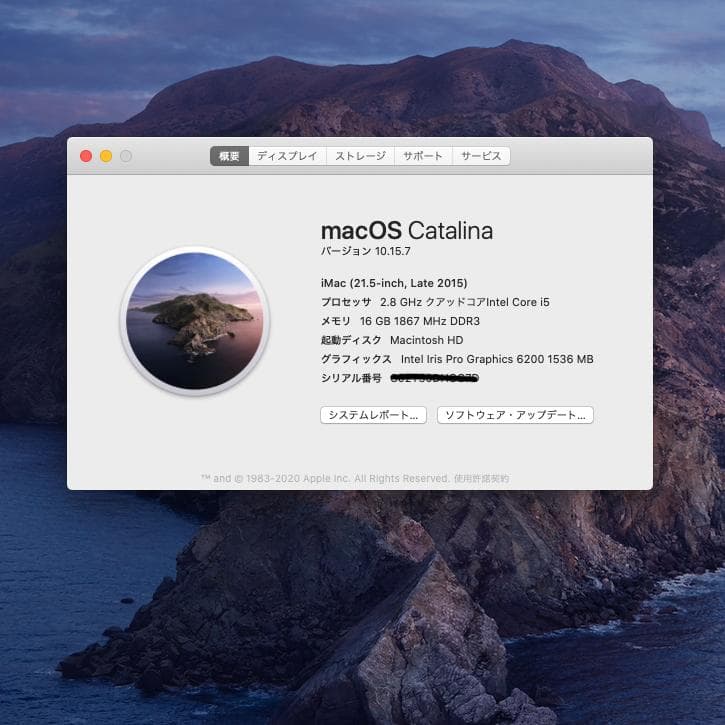Click the 16 GB 1867 MHz DDR3 value
The image size is (725, 725).
[420, 321]
